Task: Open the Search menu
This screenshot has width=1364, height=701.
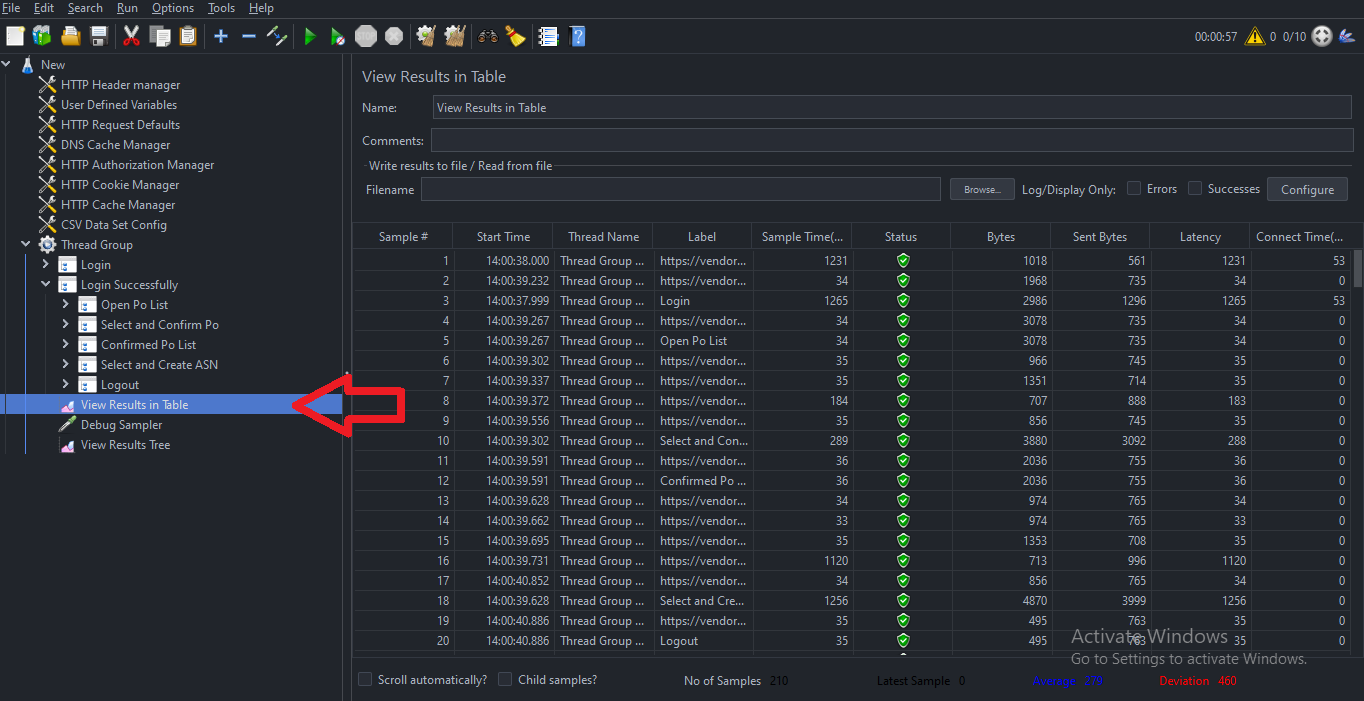Action: pyautogui.click(x=85, y=8)
